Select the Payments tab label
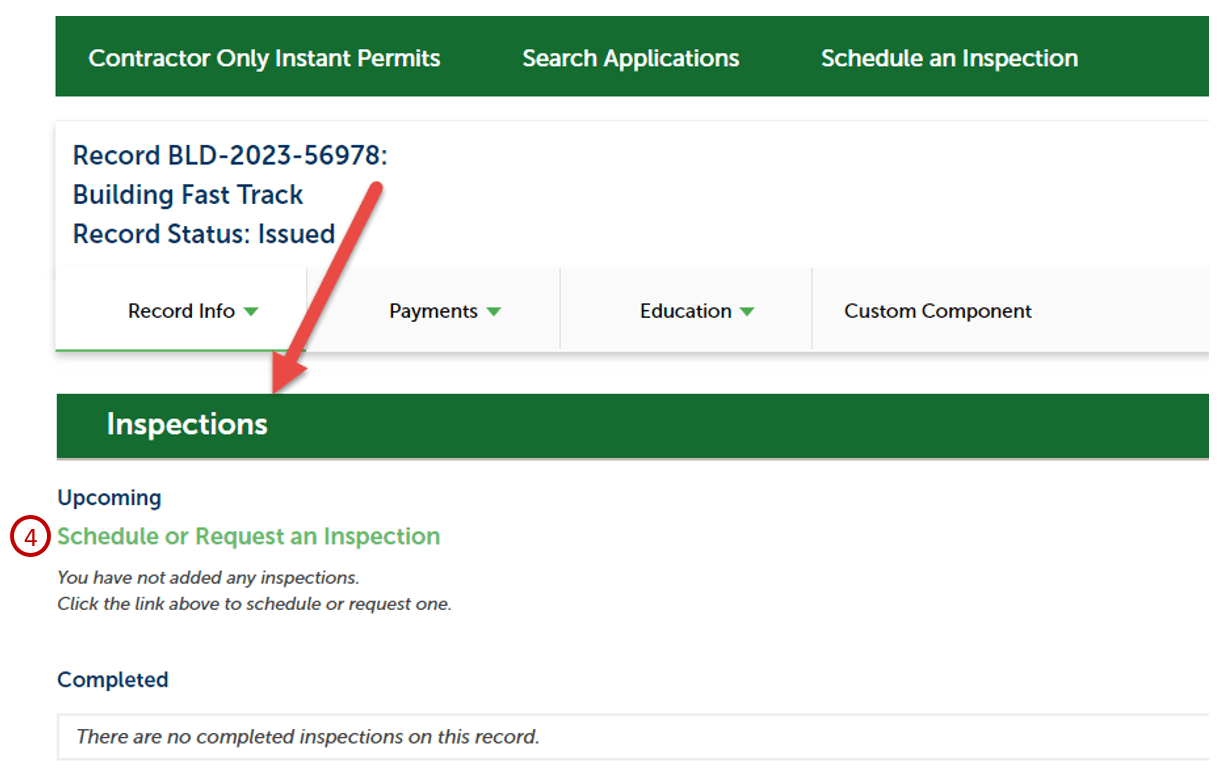Screen dimensions: 1225x774 point(433,311)
